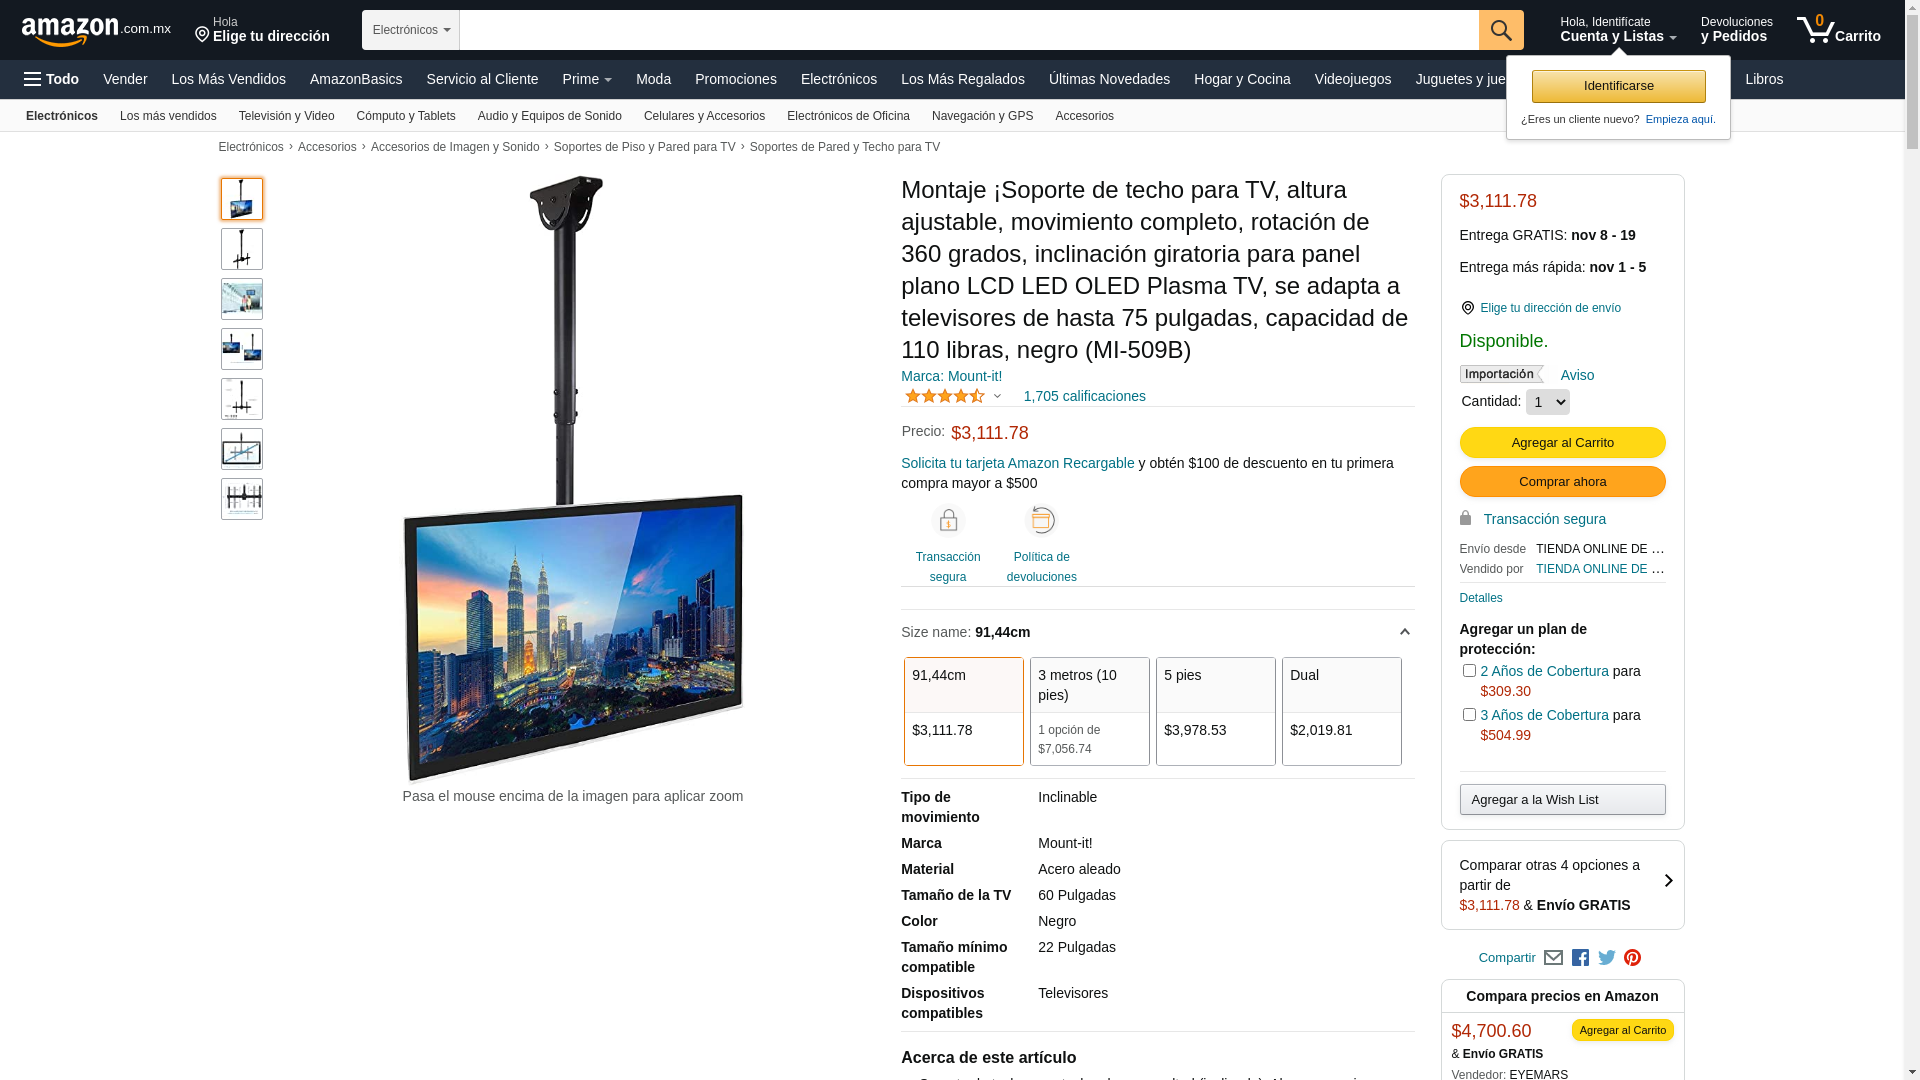Open the Todo hamburger menu
The width and height of the screenshot is (1920, 1080).
coord(52,79)
